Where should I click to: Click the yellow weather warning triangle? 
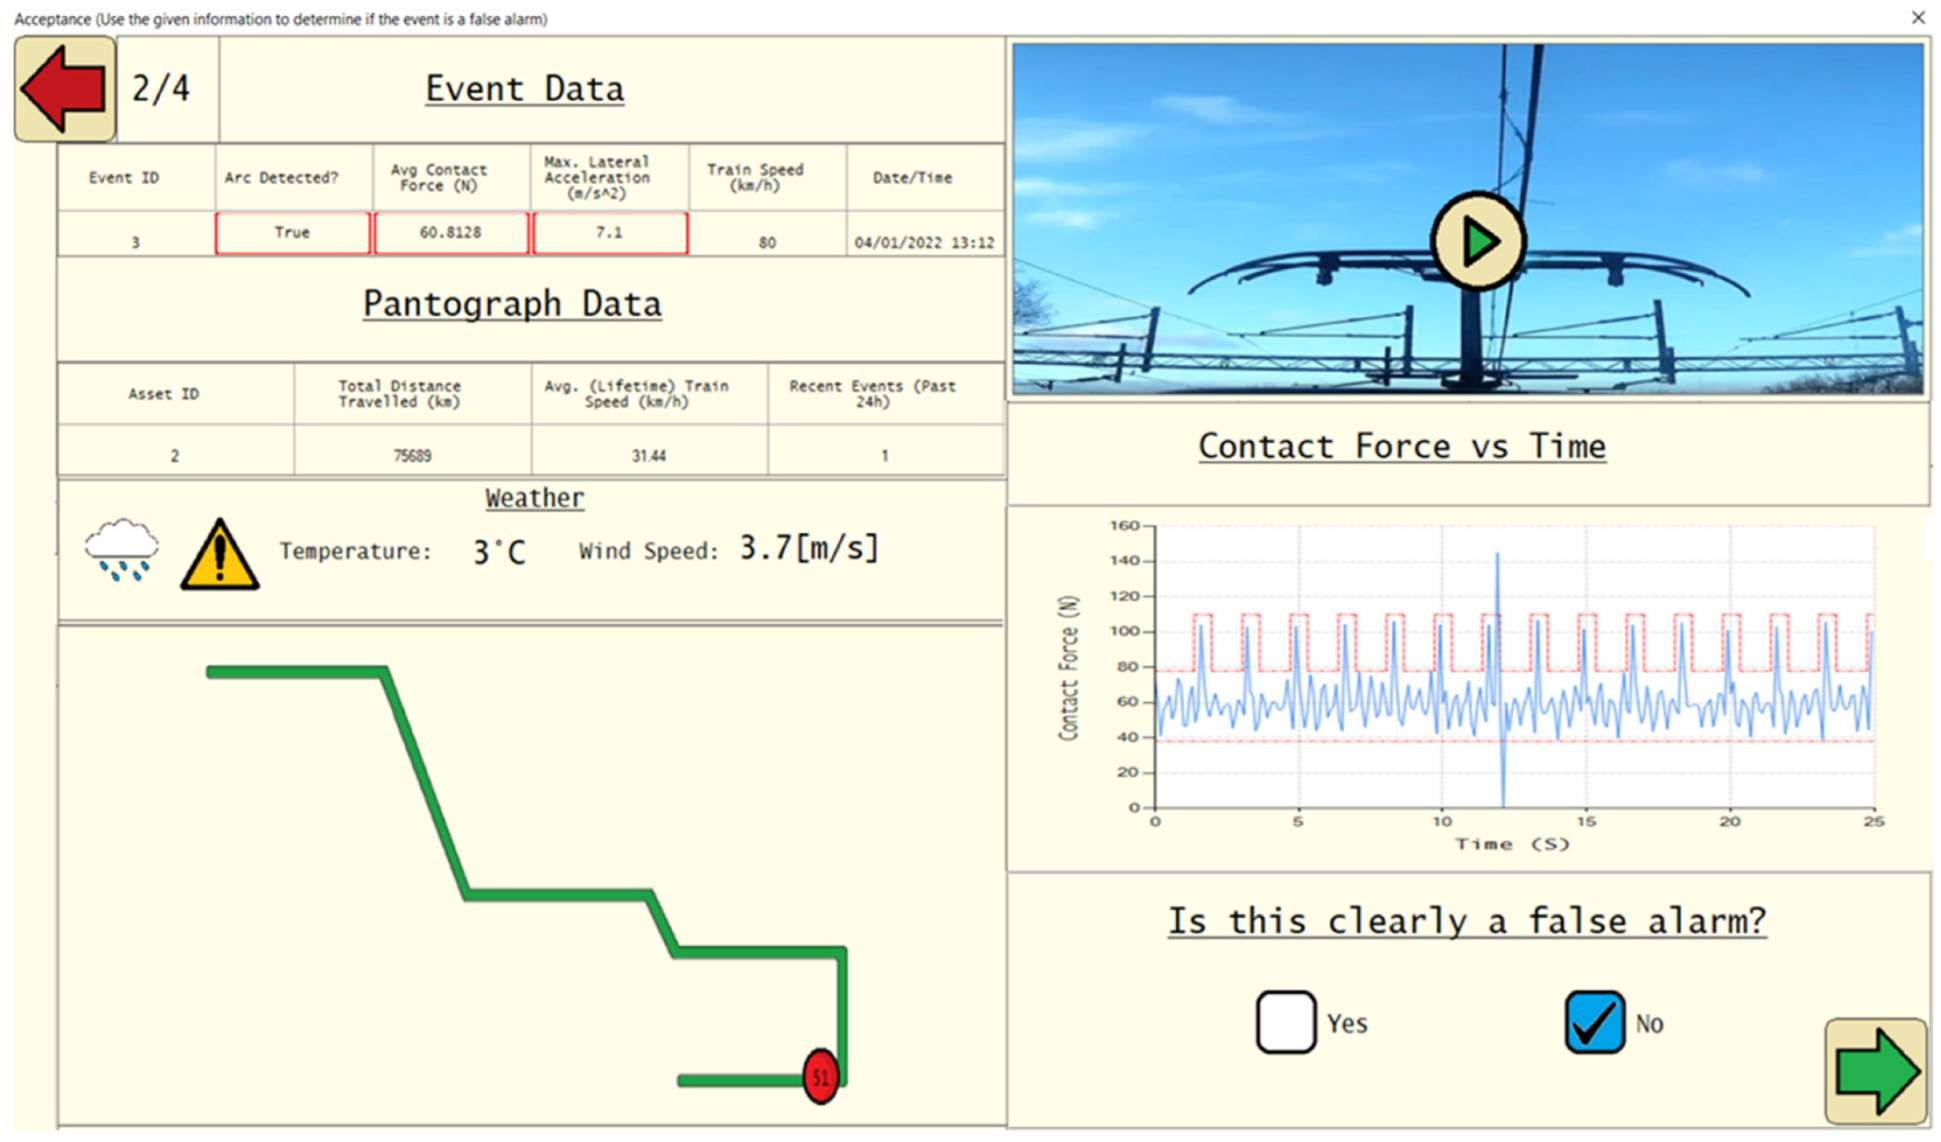(x=219, y=556)
